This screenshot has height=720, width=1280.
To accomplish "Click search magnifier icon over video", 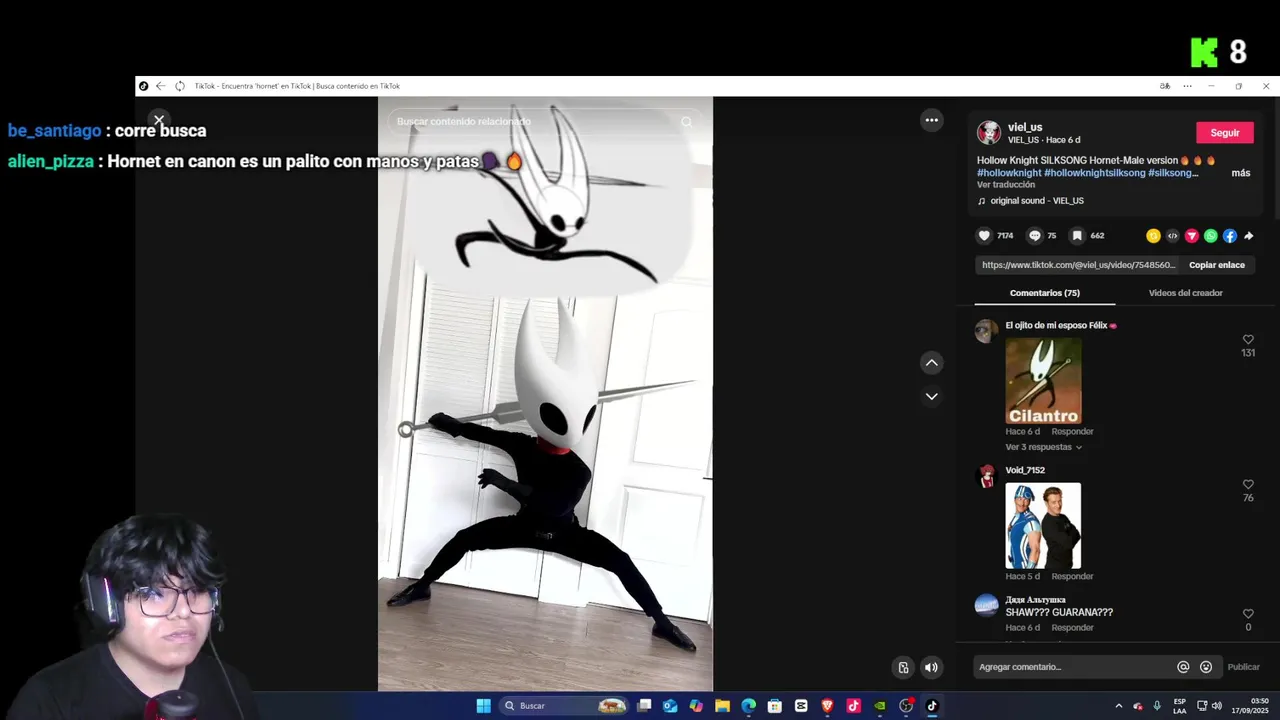I will click(686, 122).
